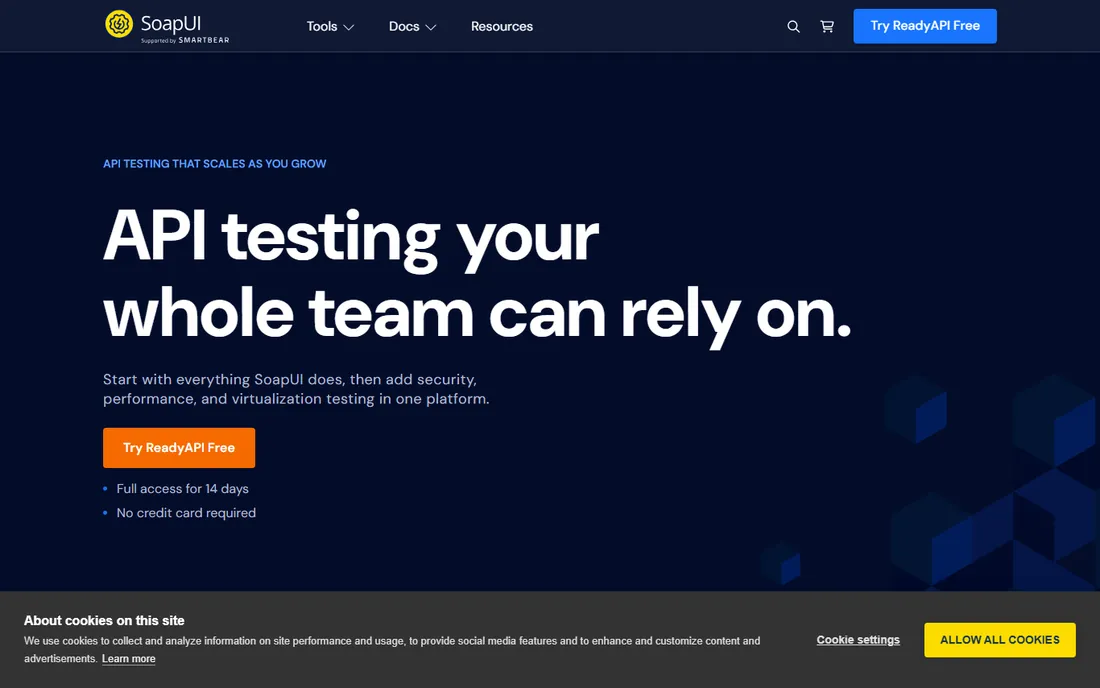Expand the Docs dropdown menu
The width and height of the screenshot is (1100, 688).
pos(412,27)
